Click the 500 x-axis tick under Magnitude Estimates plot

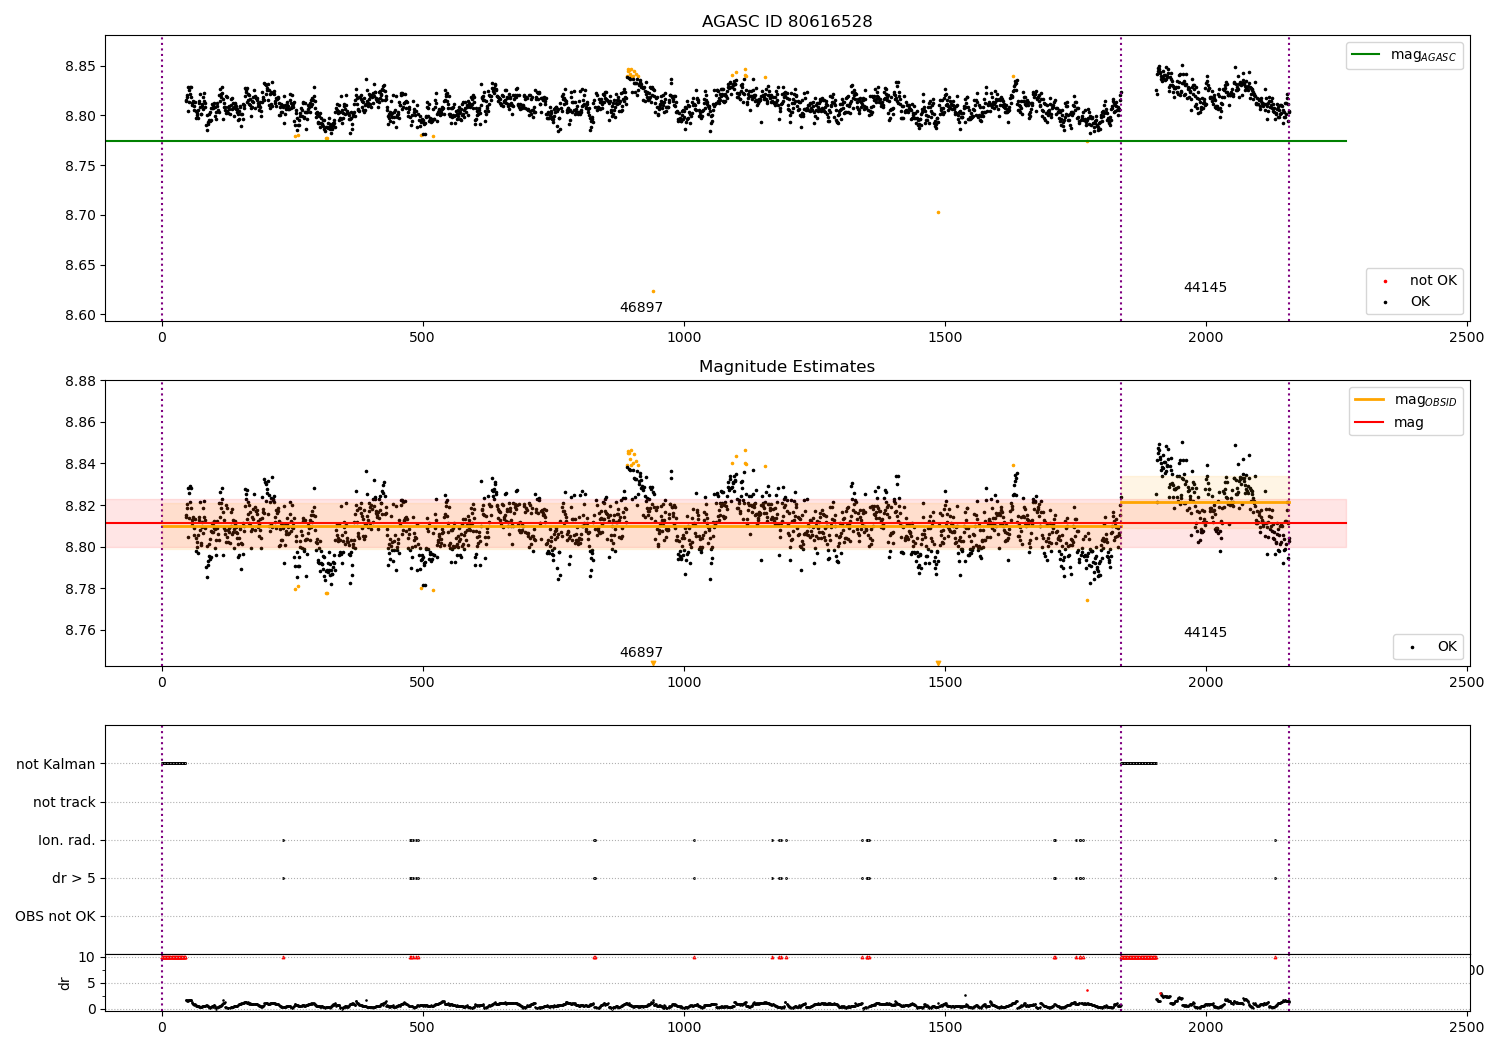click(423, 682)
